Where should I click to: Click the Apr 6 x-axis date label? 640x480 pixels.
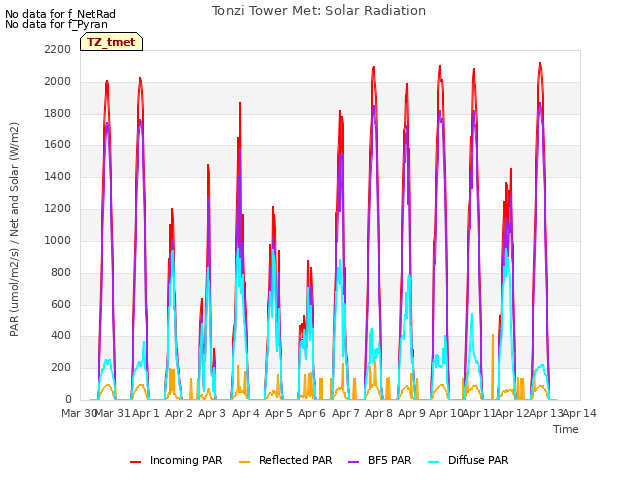(312, 413)
